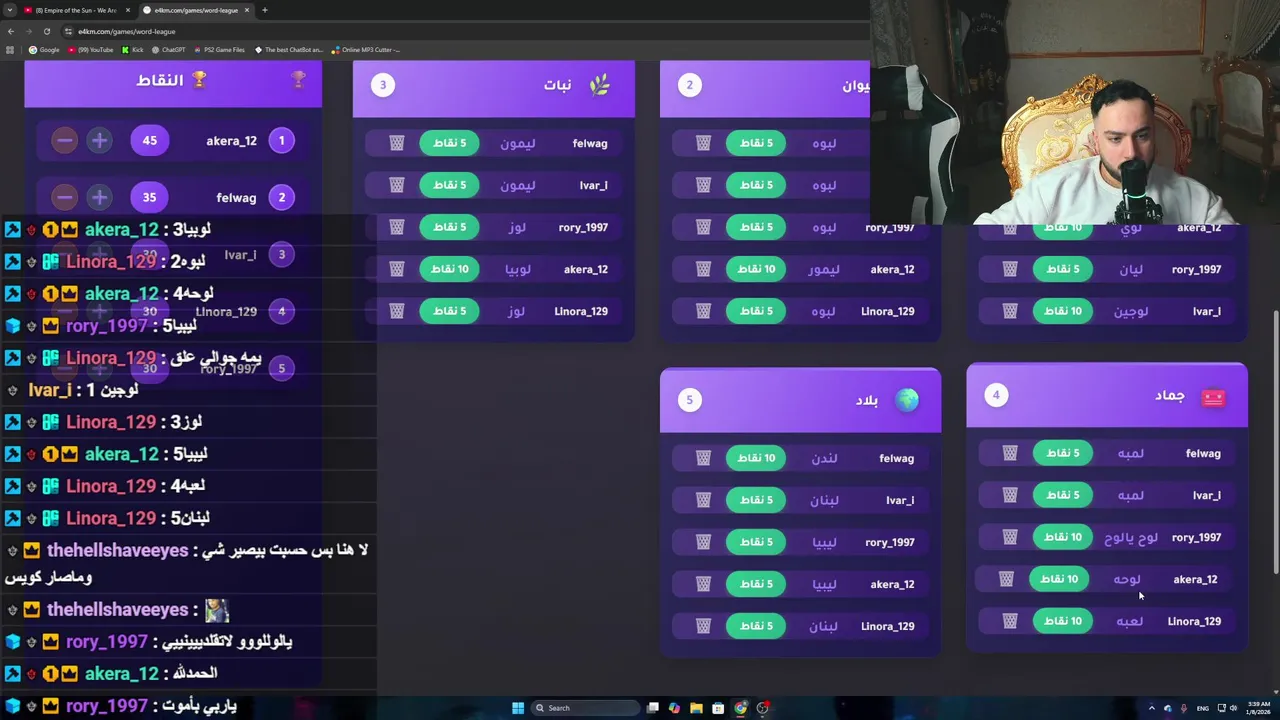Viewport: 1280px width, 720px height.
Task: Remove Ivar_i's لوجين answer trash icon
Action: click(x=1010, y=311)
